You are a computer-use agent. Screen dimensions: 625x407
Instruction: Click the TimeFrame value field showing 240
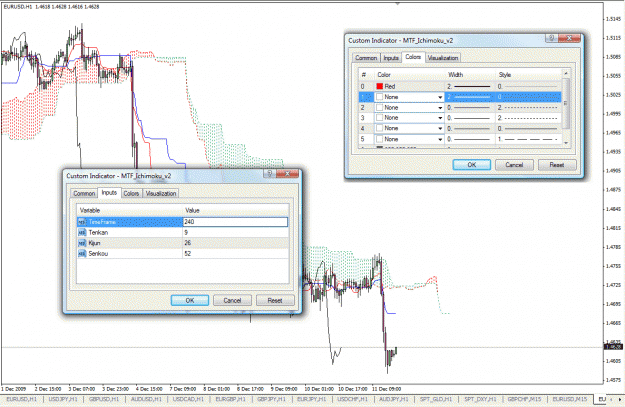click(235, 222)
